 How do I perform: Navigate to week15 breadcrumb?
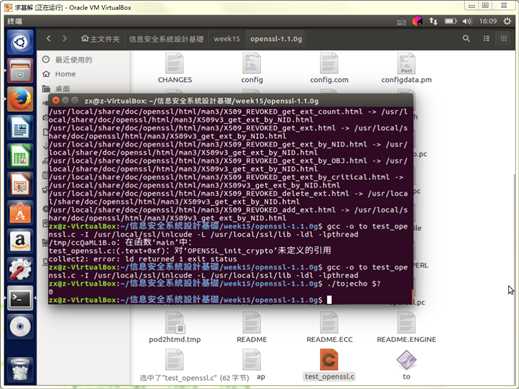227,39
